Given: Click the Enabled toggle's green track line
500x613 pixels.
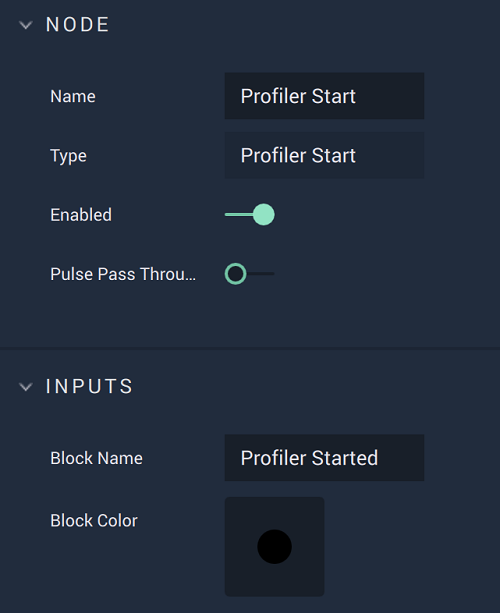Looking at the screenshot, I should coord(238,215).
